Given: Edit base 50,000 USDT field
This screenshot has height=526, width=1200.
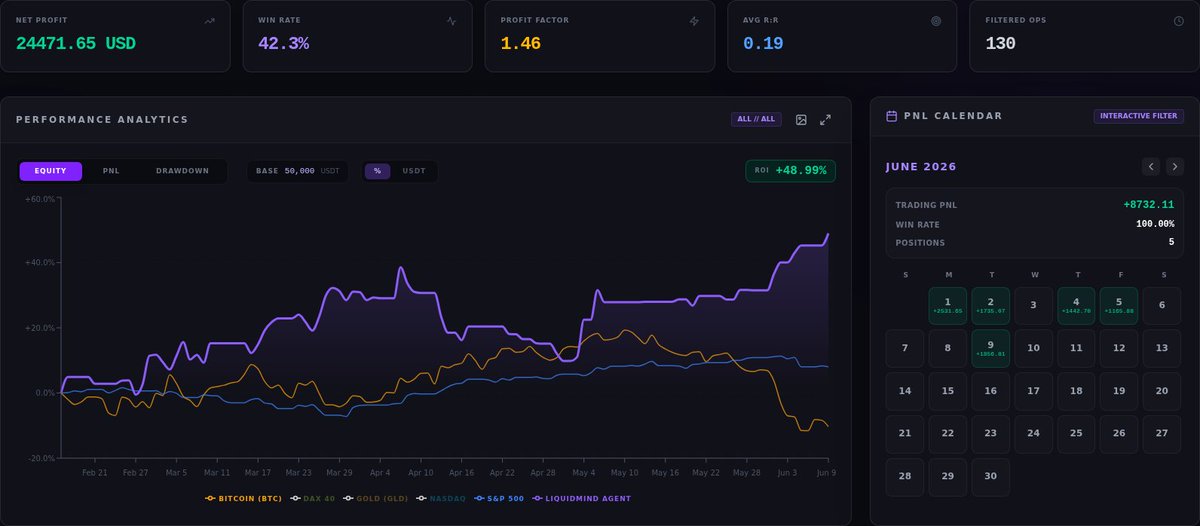Looking at the screenshot, I should 298,171.
